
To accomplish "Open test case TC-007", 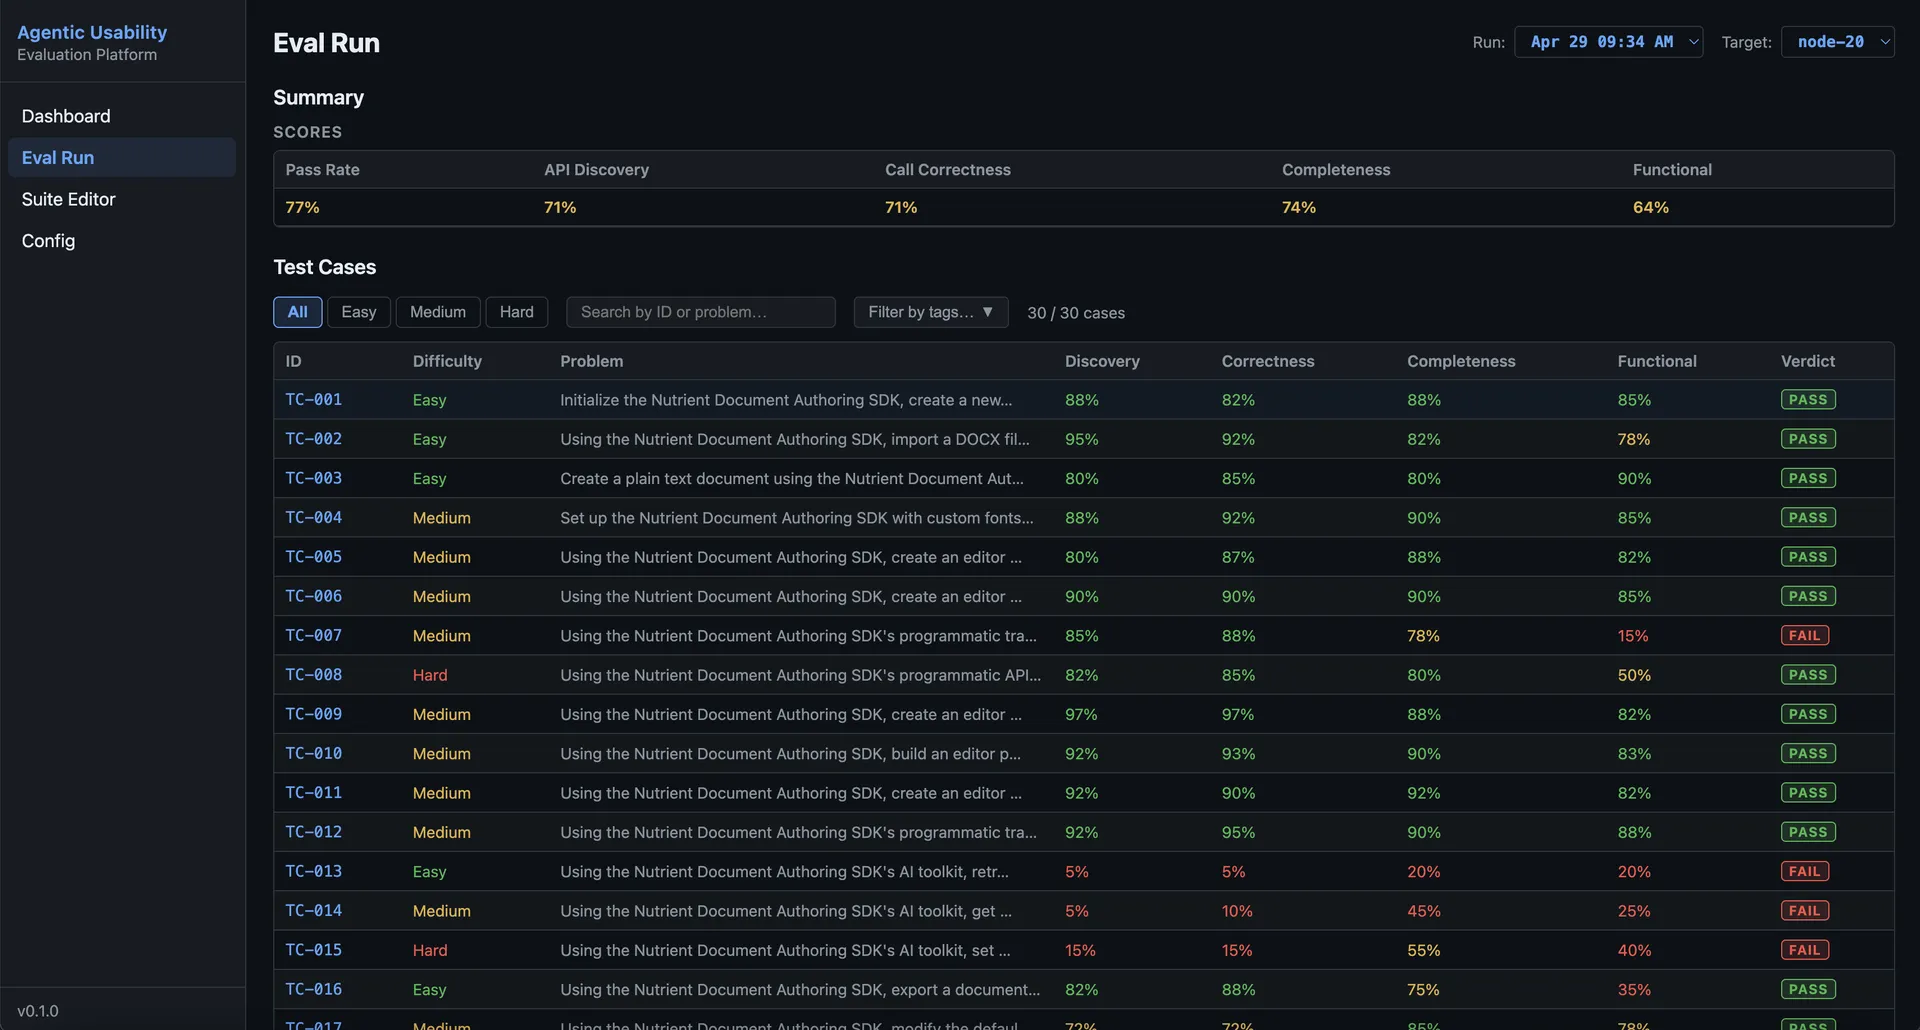I will (314, 636).
